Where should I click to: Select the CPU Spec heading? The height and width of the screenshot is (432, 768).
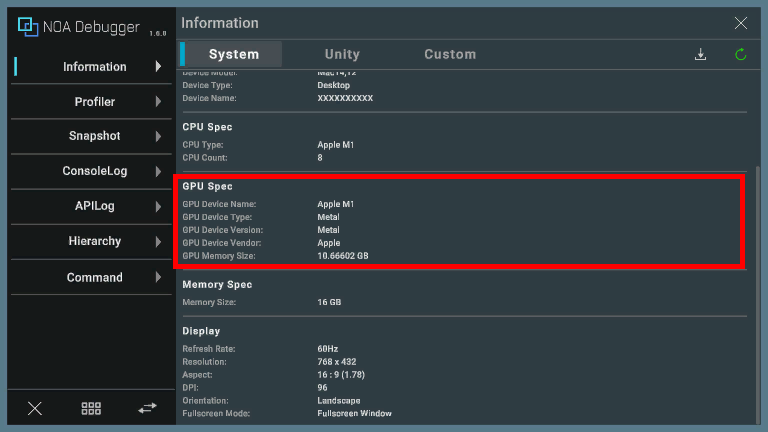pyautogui.click(x=207, y=127)
